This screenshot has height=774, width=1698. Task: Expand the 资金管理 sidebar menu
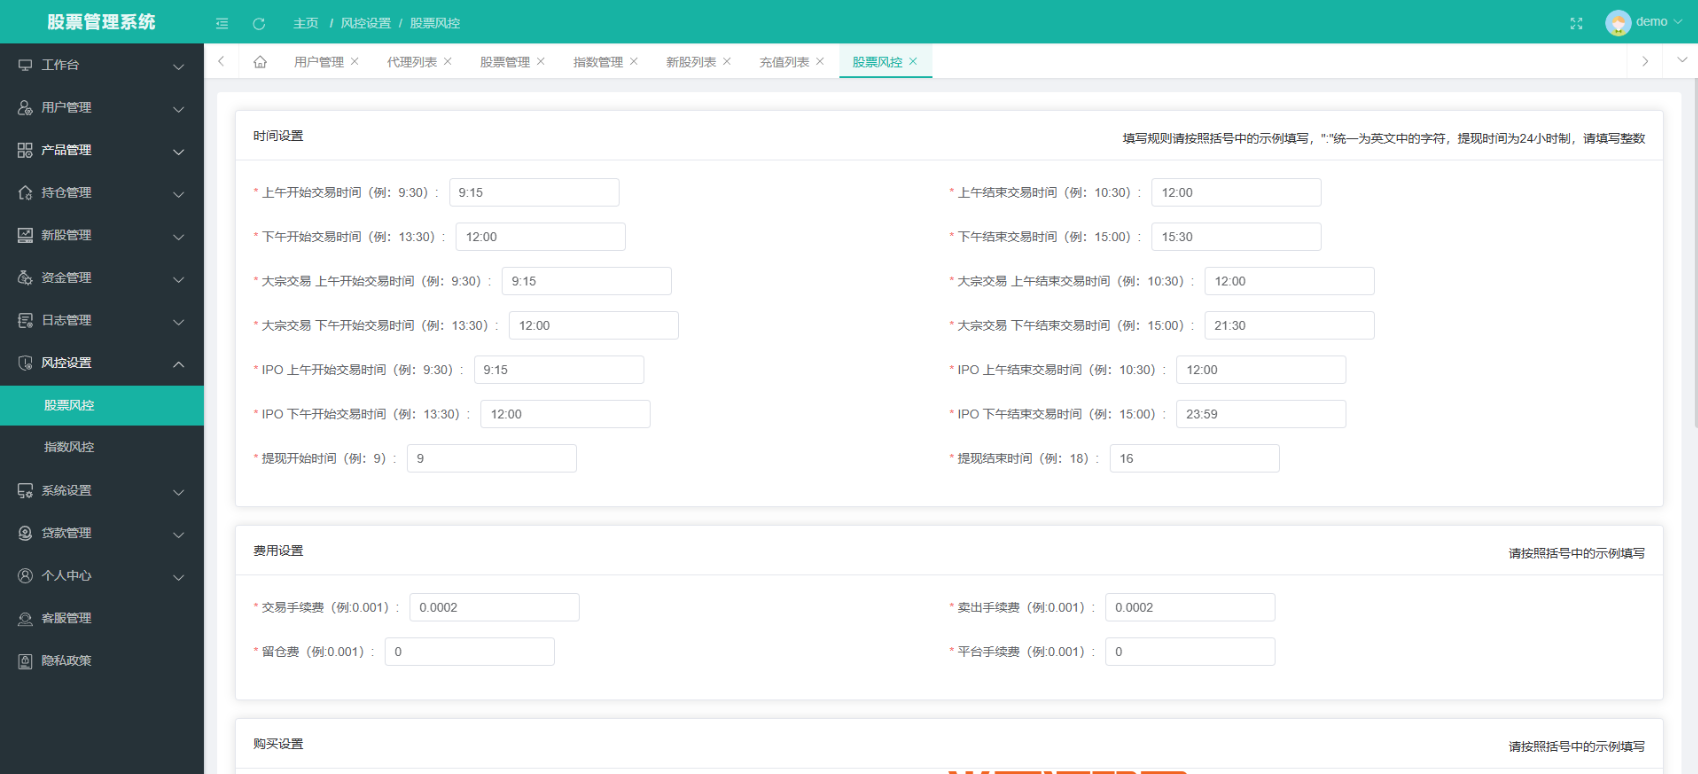coord(101,278)
